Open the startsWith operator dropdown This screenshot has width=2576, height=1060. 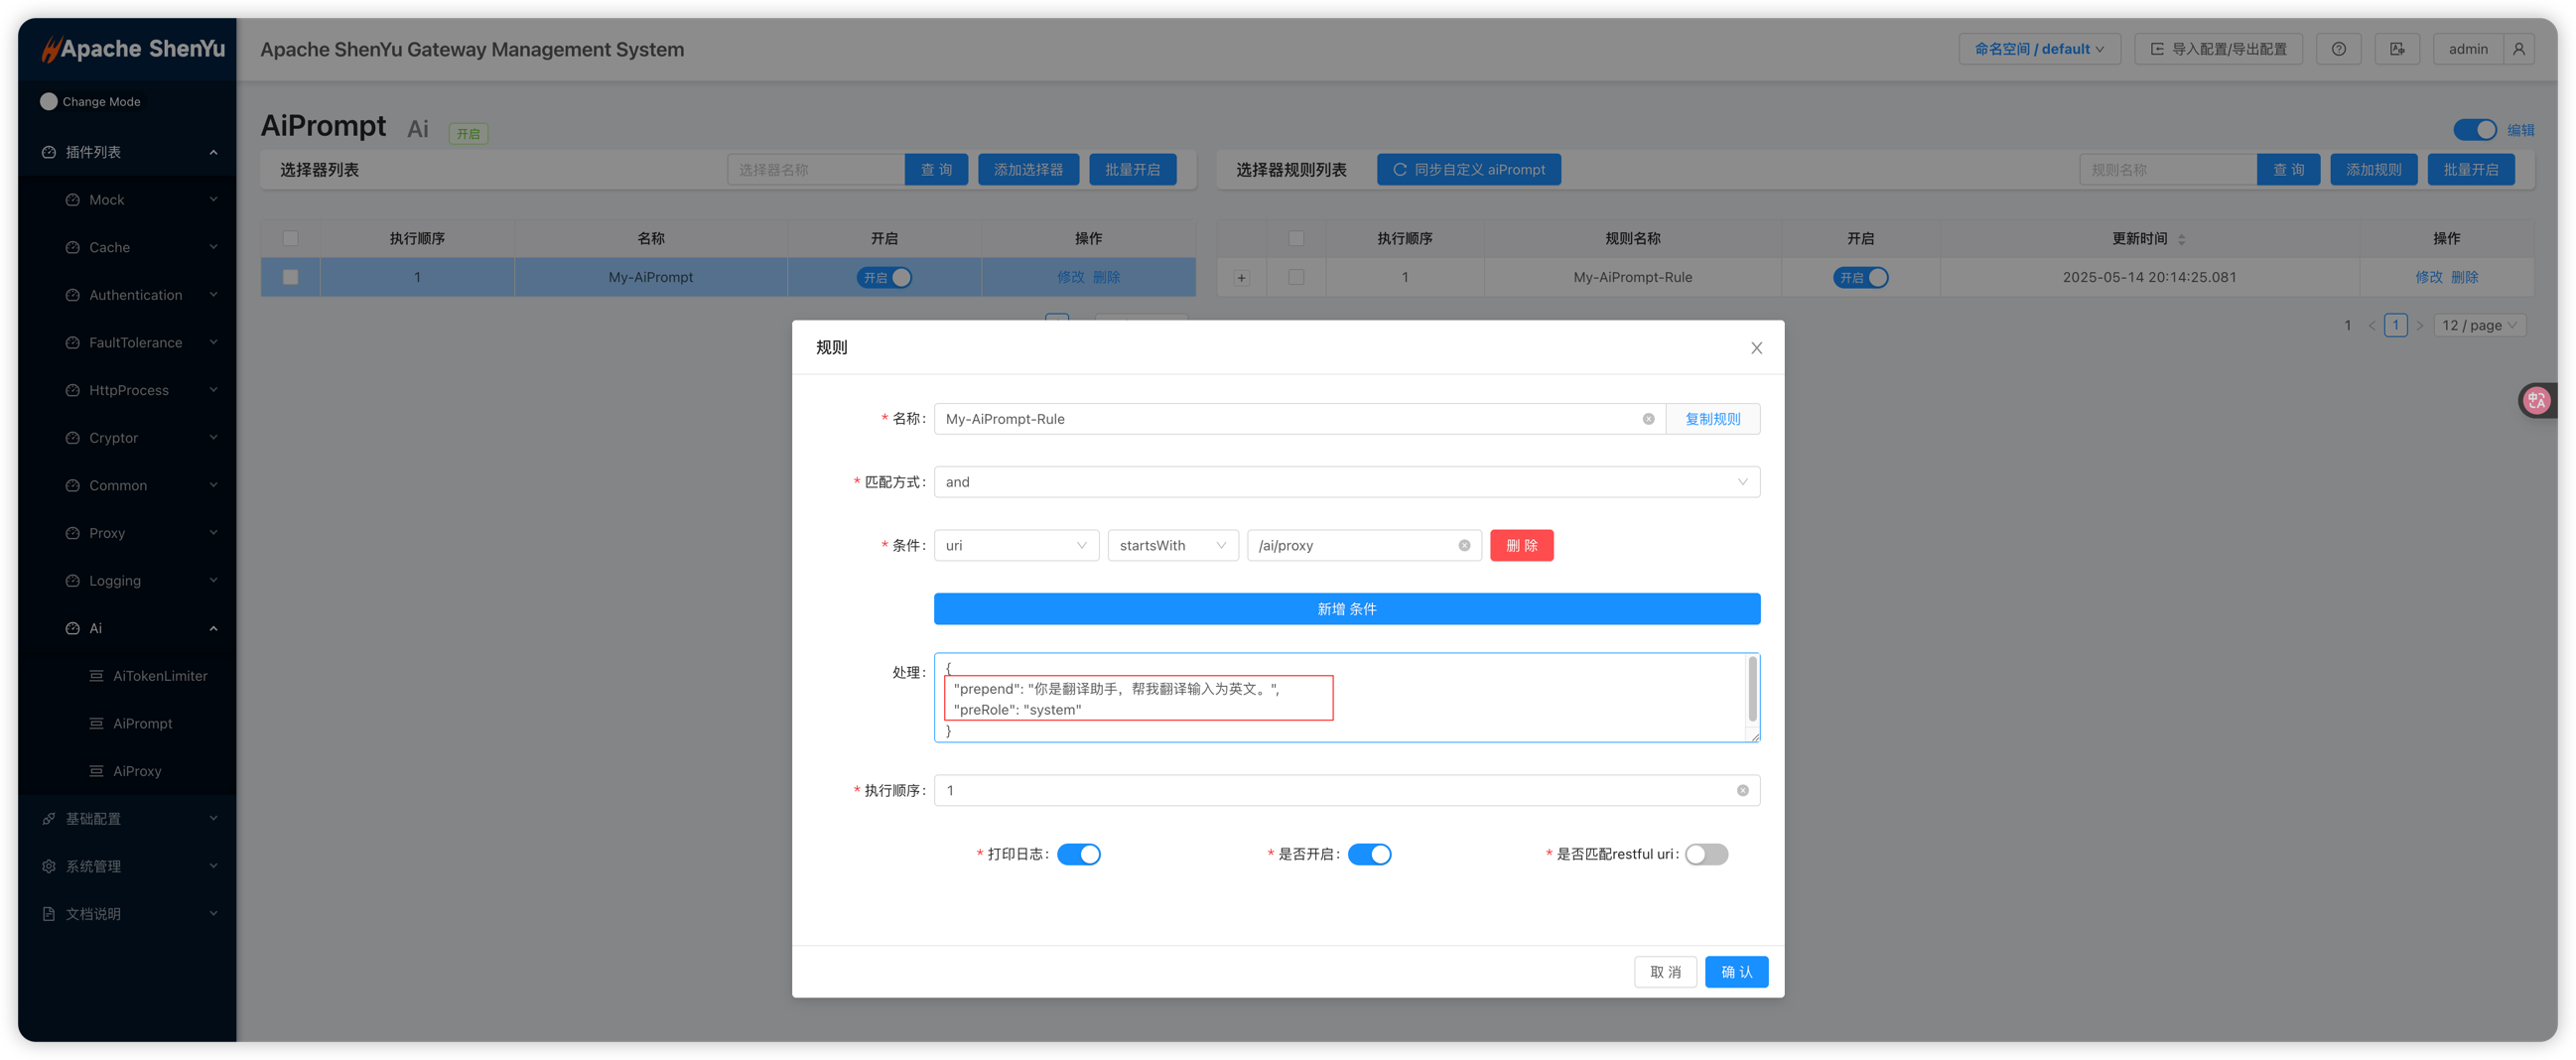point(1173,545)
